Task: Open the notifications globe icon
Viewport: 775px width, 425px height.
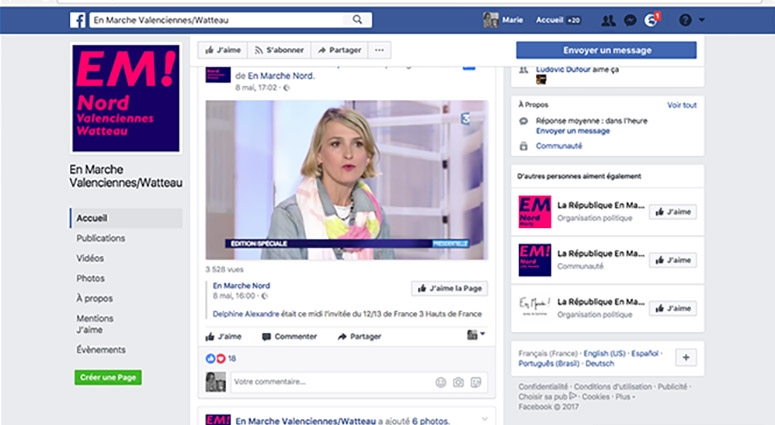Action: [651, 20]
